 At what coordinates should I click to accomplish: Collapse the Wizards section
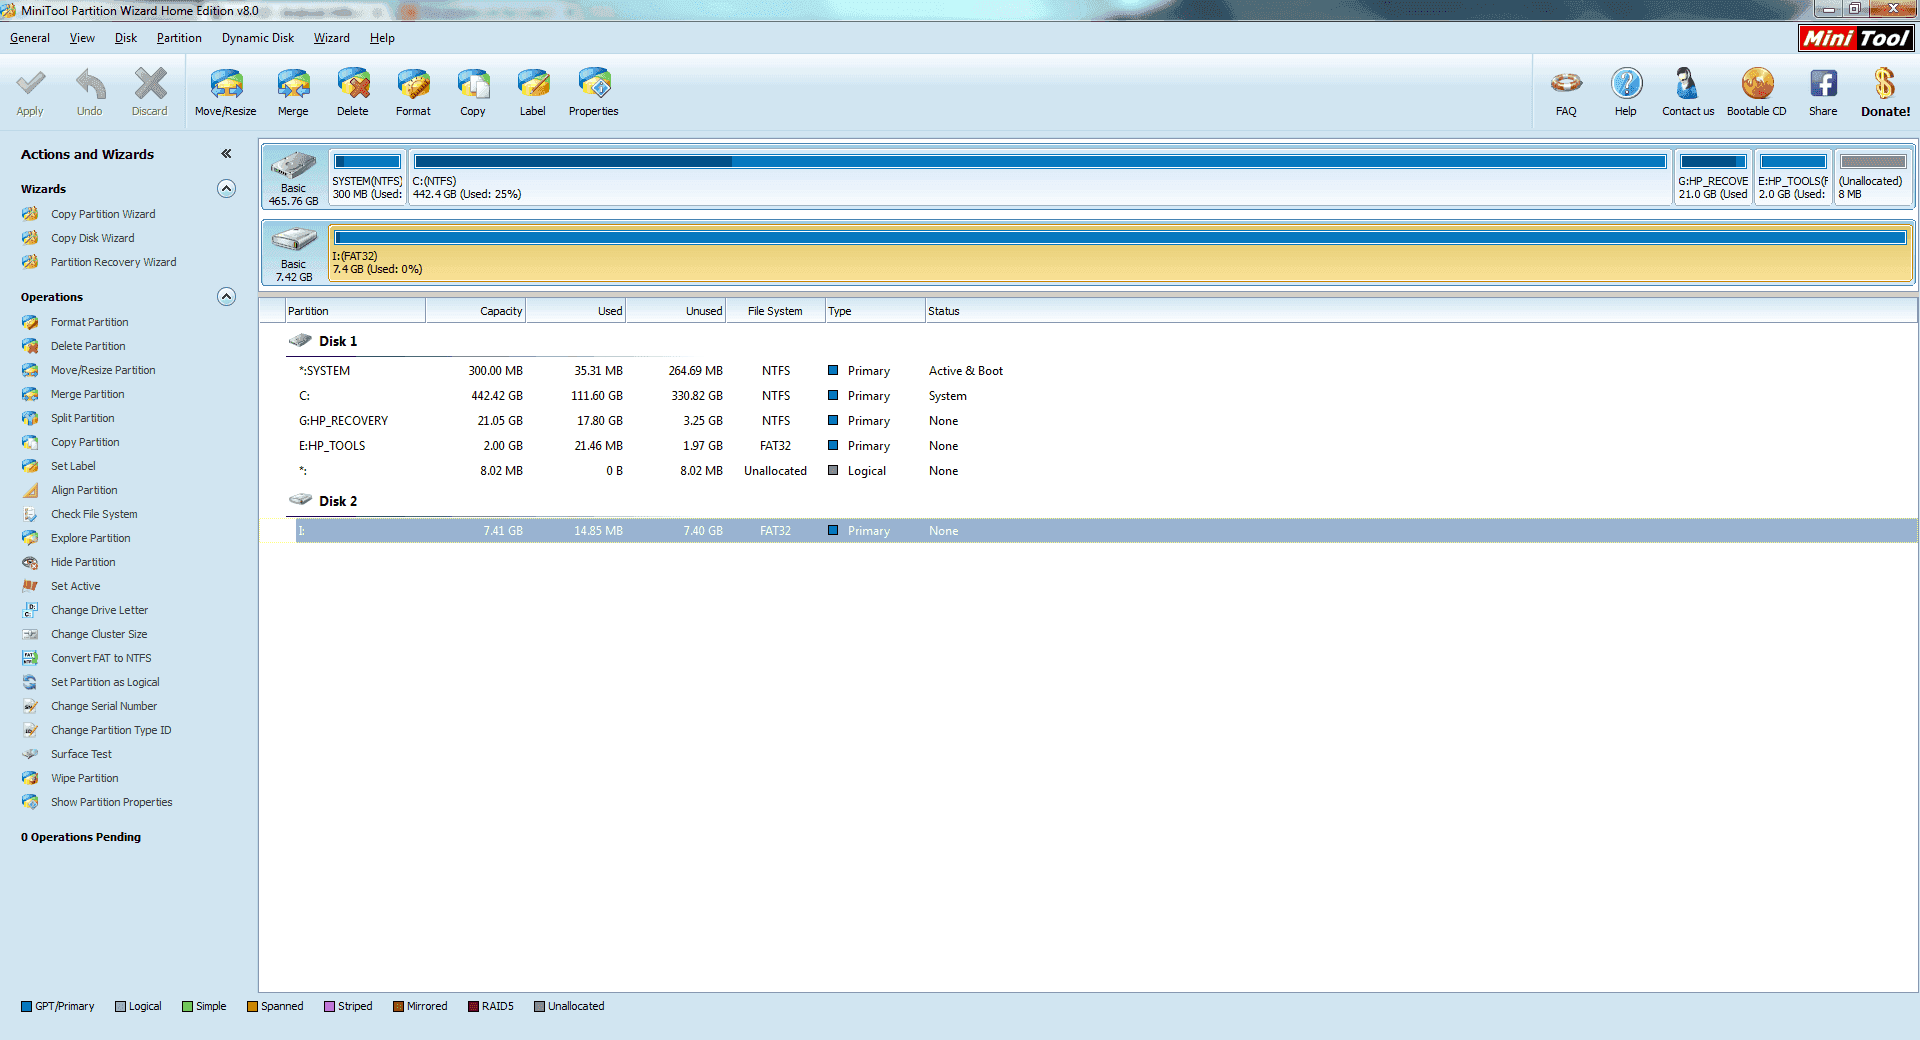[x=227, y=188]
